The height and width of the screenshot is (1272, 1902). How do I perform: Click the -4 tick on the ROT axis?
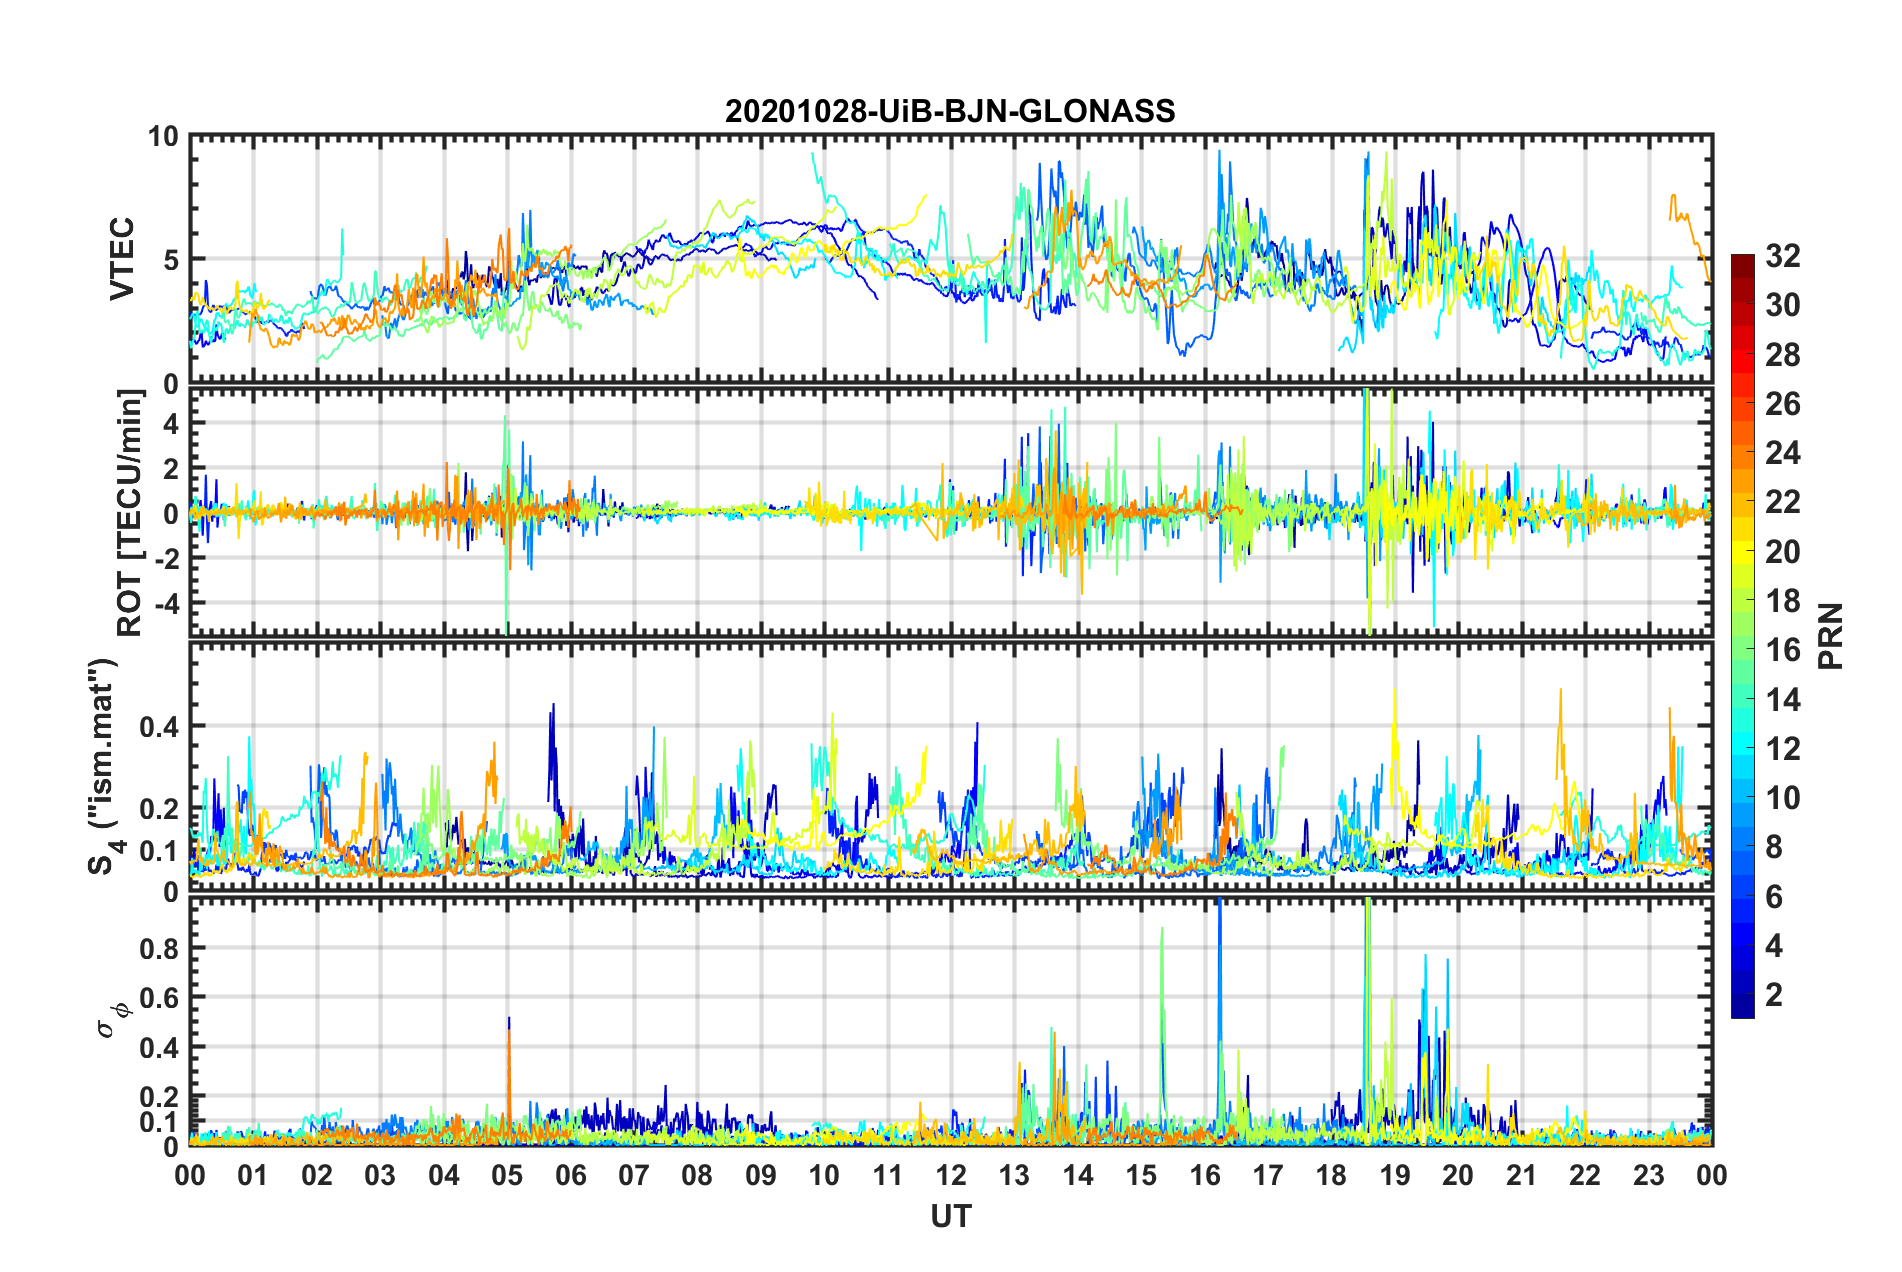pos(165,604)
